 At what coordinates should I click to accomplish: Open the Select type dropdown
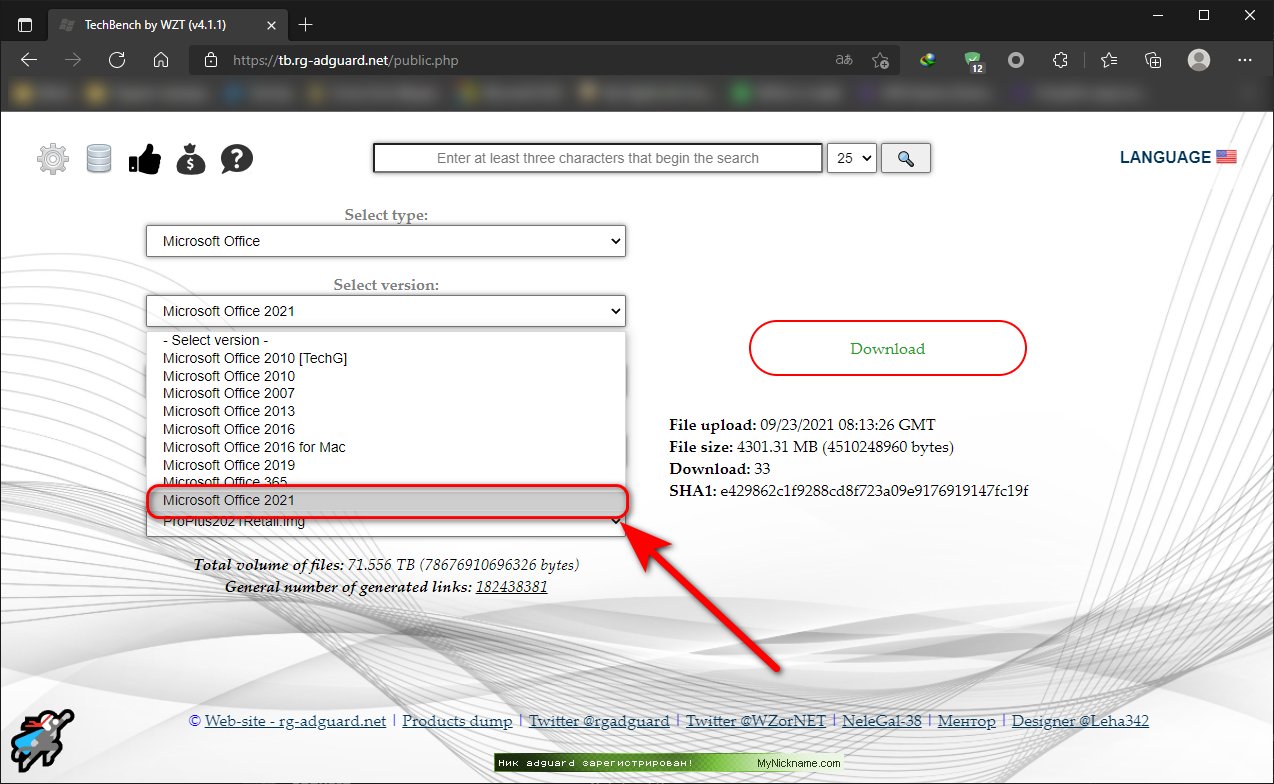click(x=386, y=241)
